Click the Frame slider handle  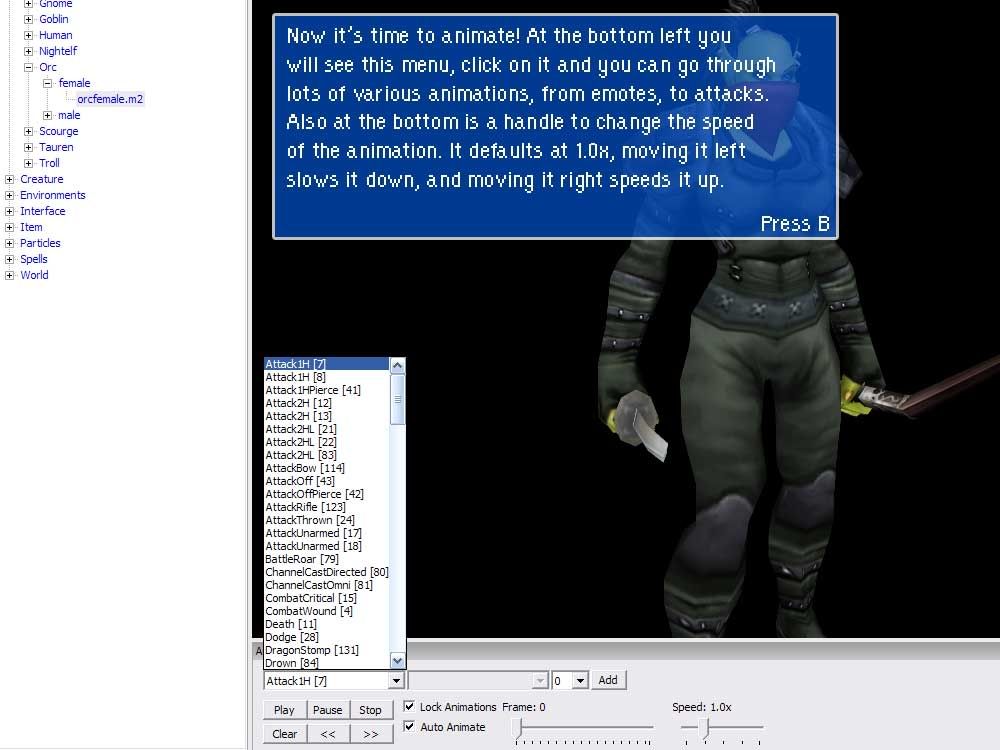518,728
